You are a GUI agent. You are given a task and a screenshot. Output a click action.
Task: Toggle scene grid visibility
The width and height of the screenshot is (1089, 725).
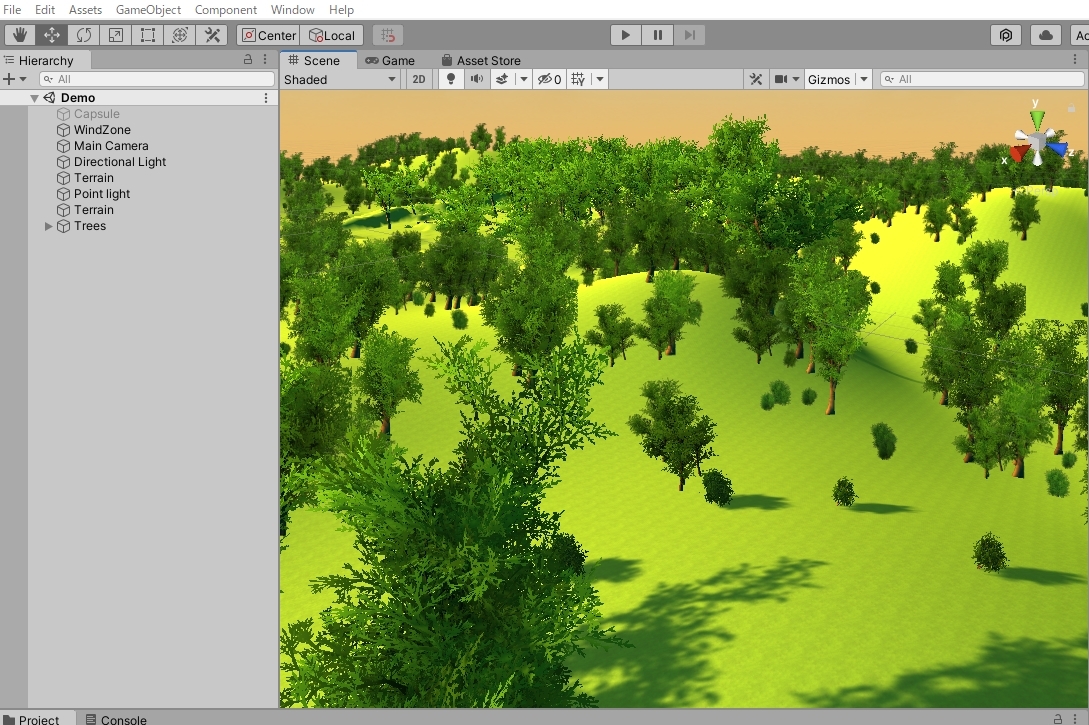click(x=578, y=79)
